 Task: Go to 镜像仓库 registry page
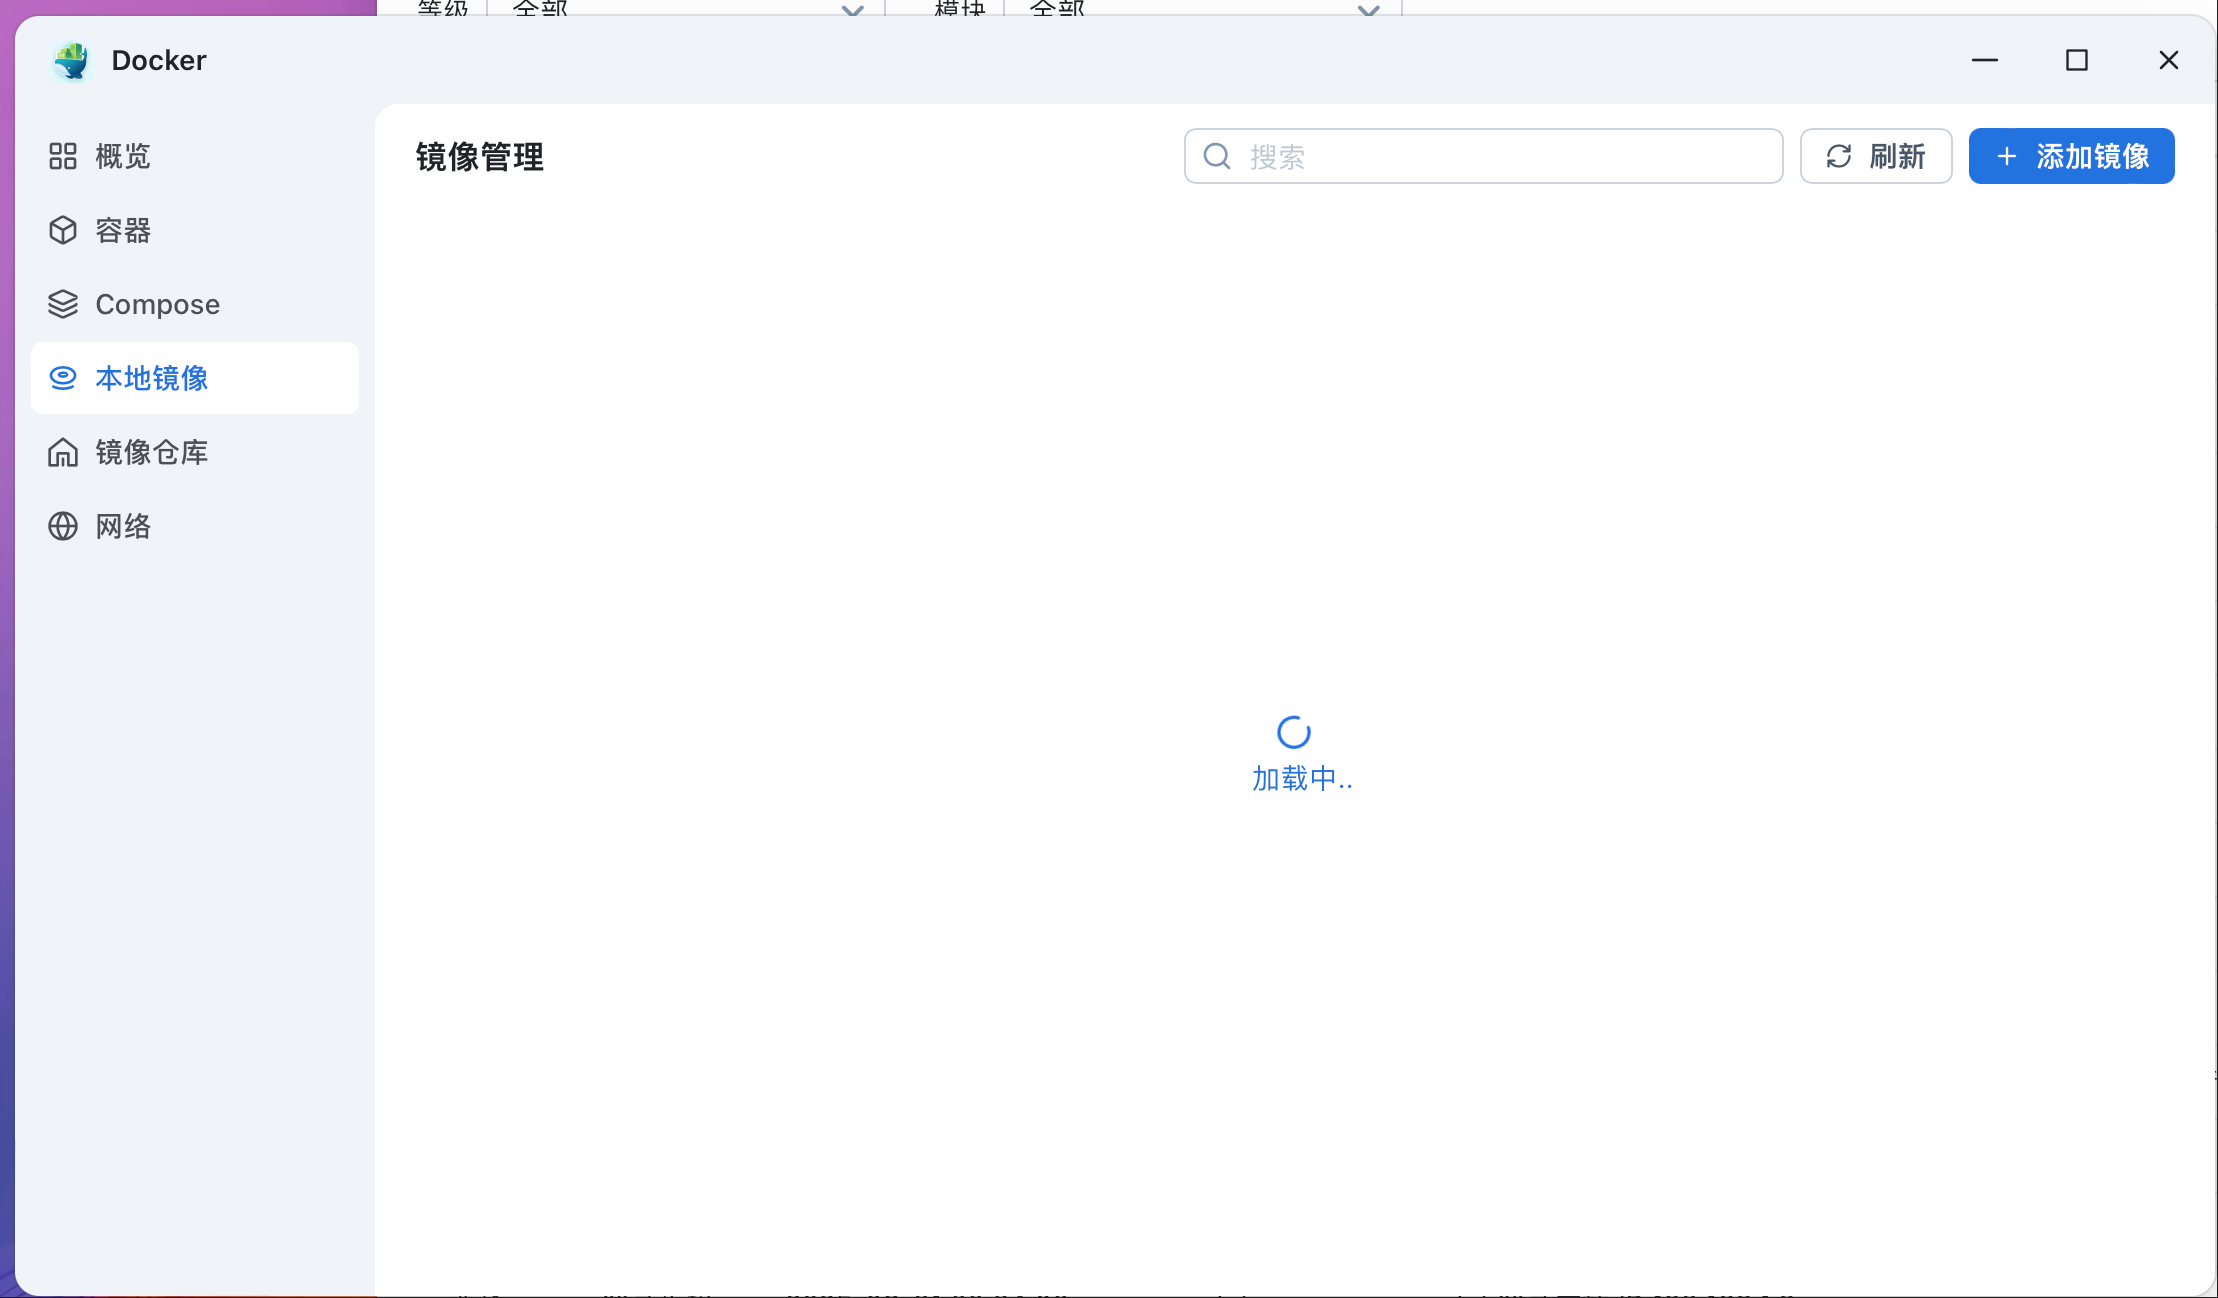point(151,452)
